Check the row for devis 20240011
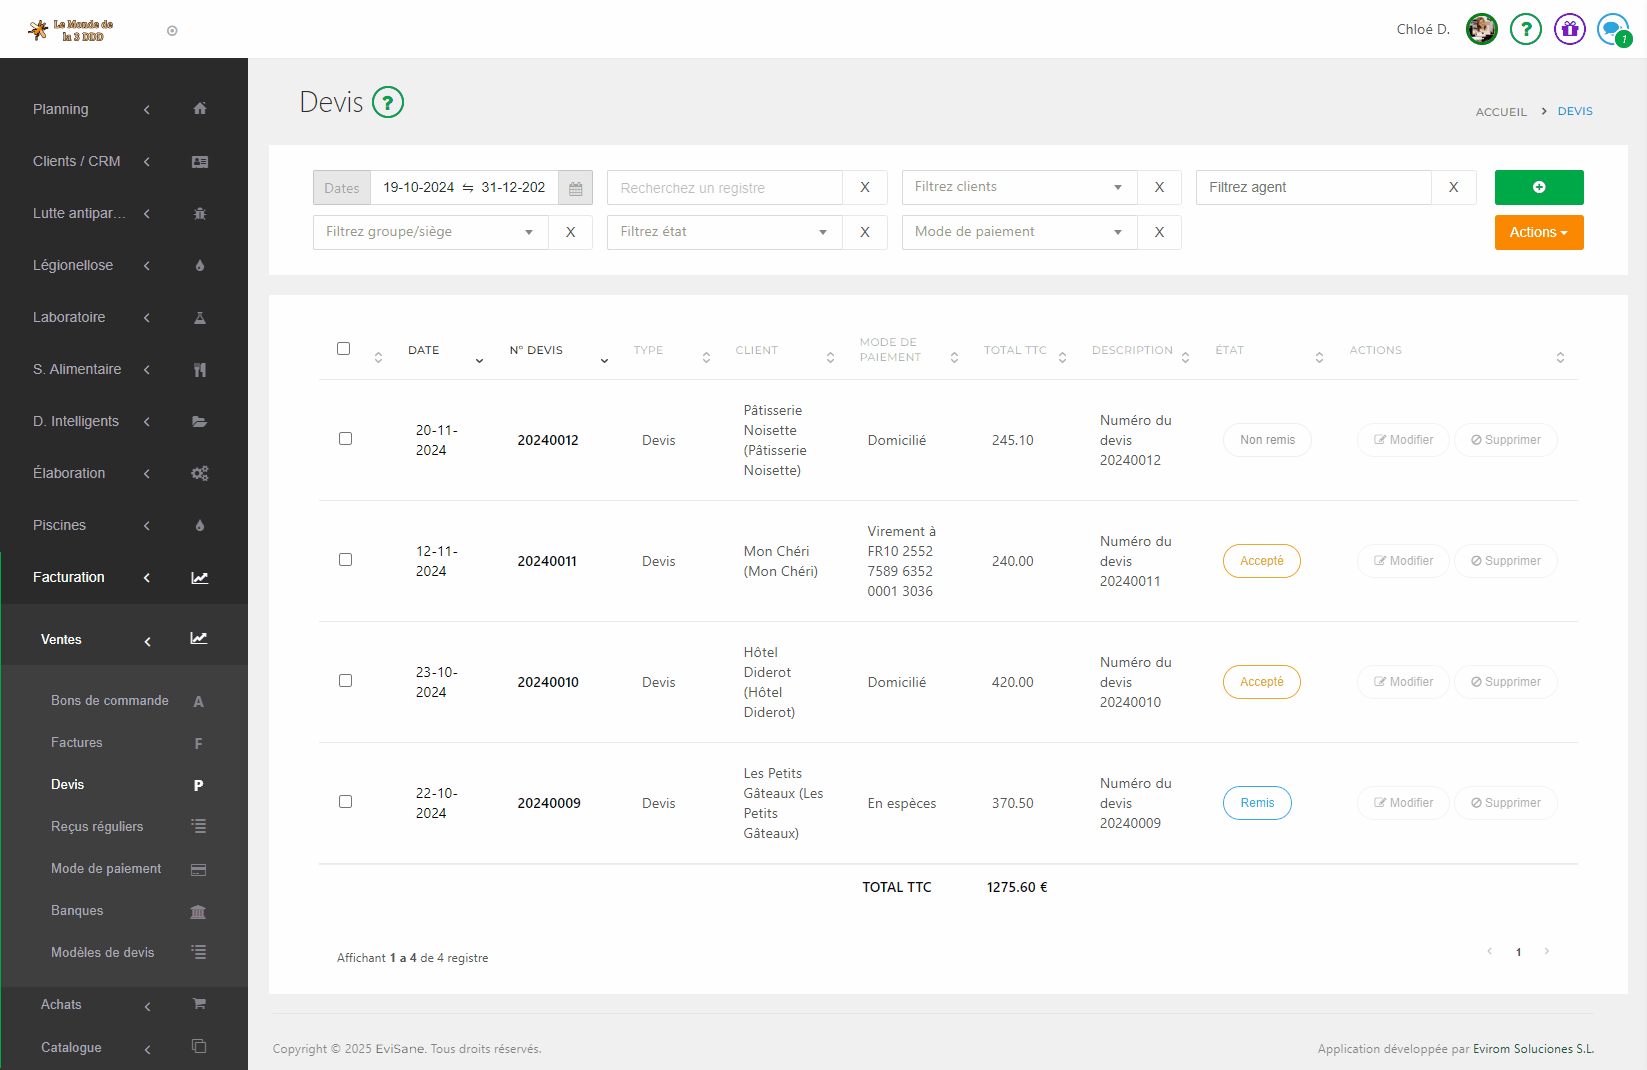The height and width of the screenshot is (1070, 1647). coord(345,560)
